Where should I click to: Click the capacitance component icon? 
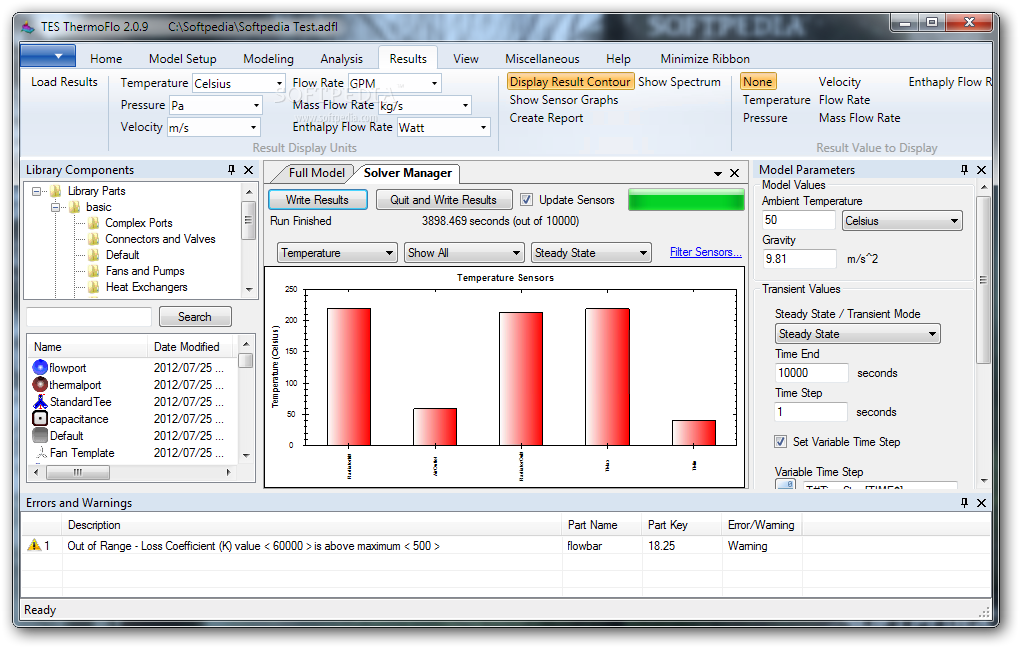40,418
